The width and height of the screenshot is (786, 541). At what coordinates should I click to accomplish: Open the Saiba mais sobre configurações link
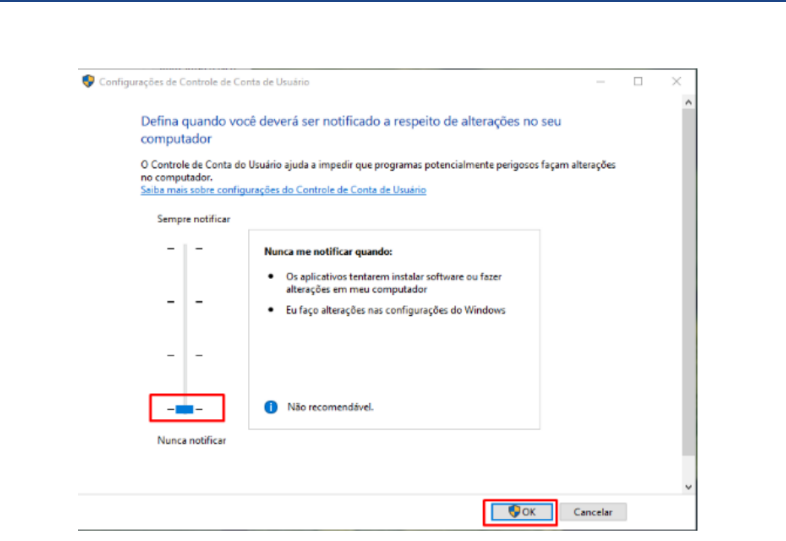282,190
